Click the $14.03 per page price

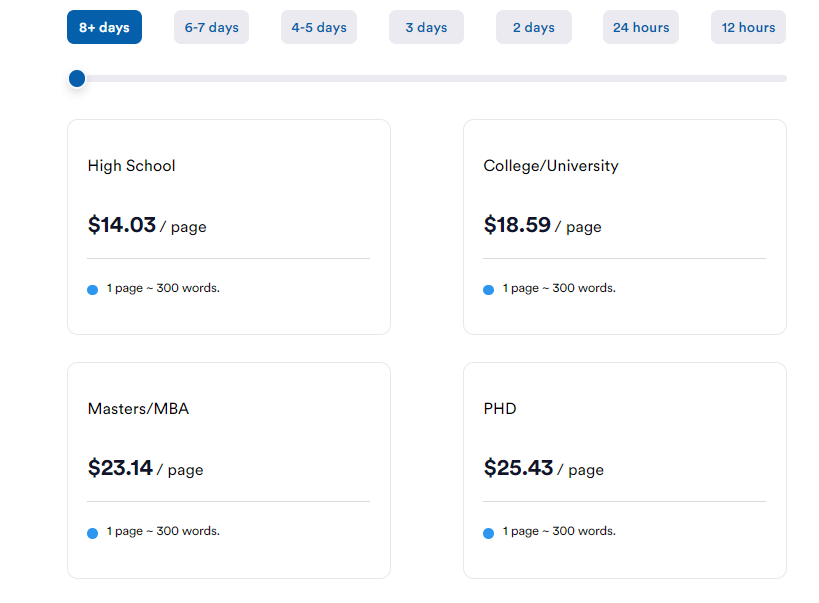(x=147, y=225)
